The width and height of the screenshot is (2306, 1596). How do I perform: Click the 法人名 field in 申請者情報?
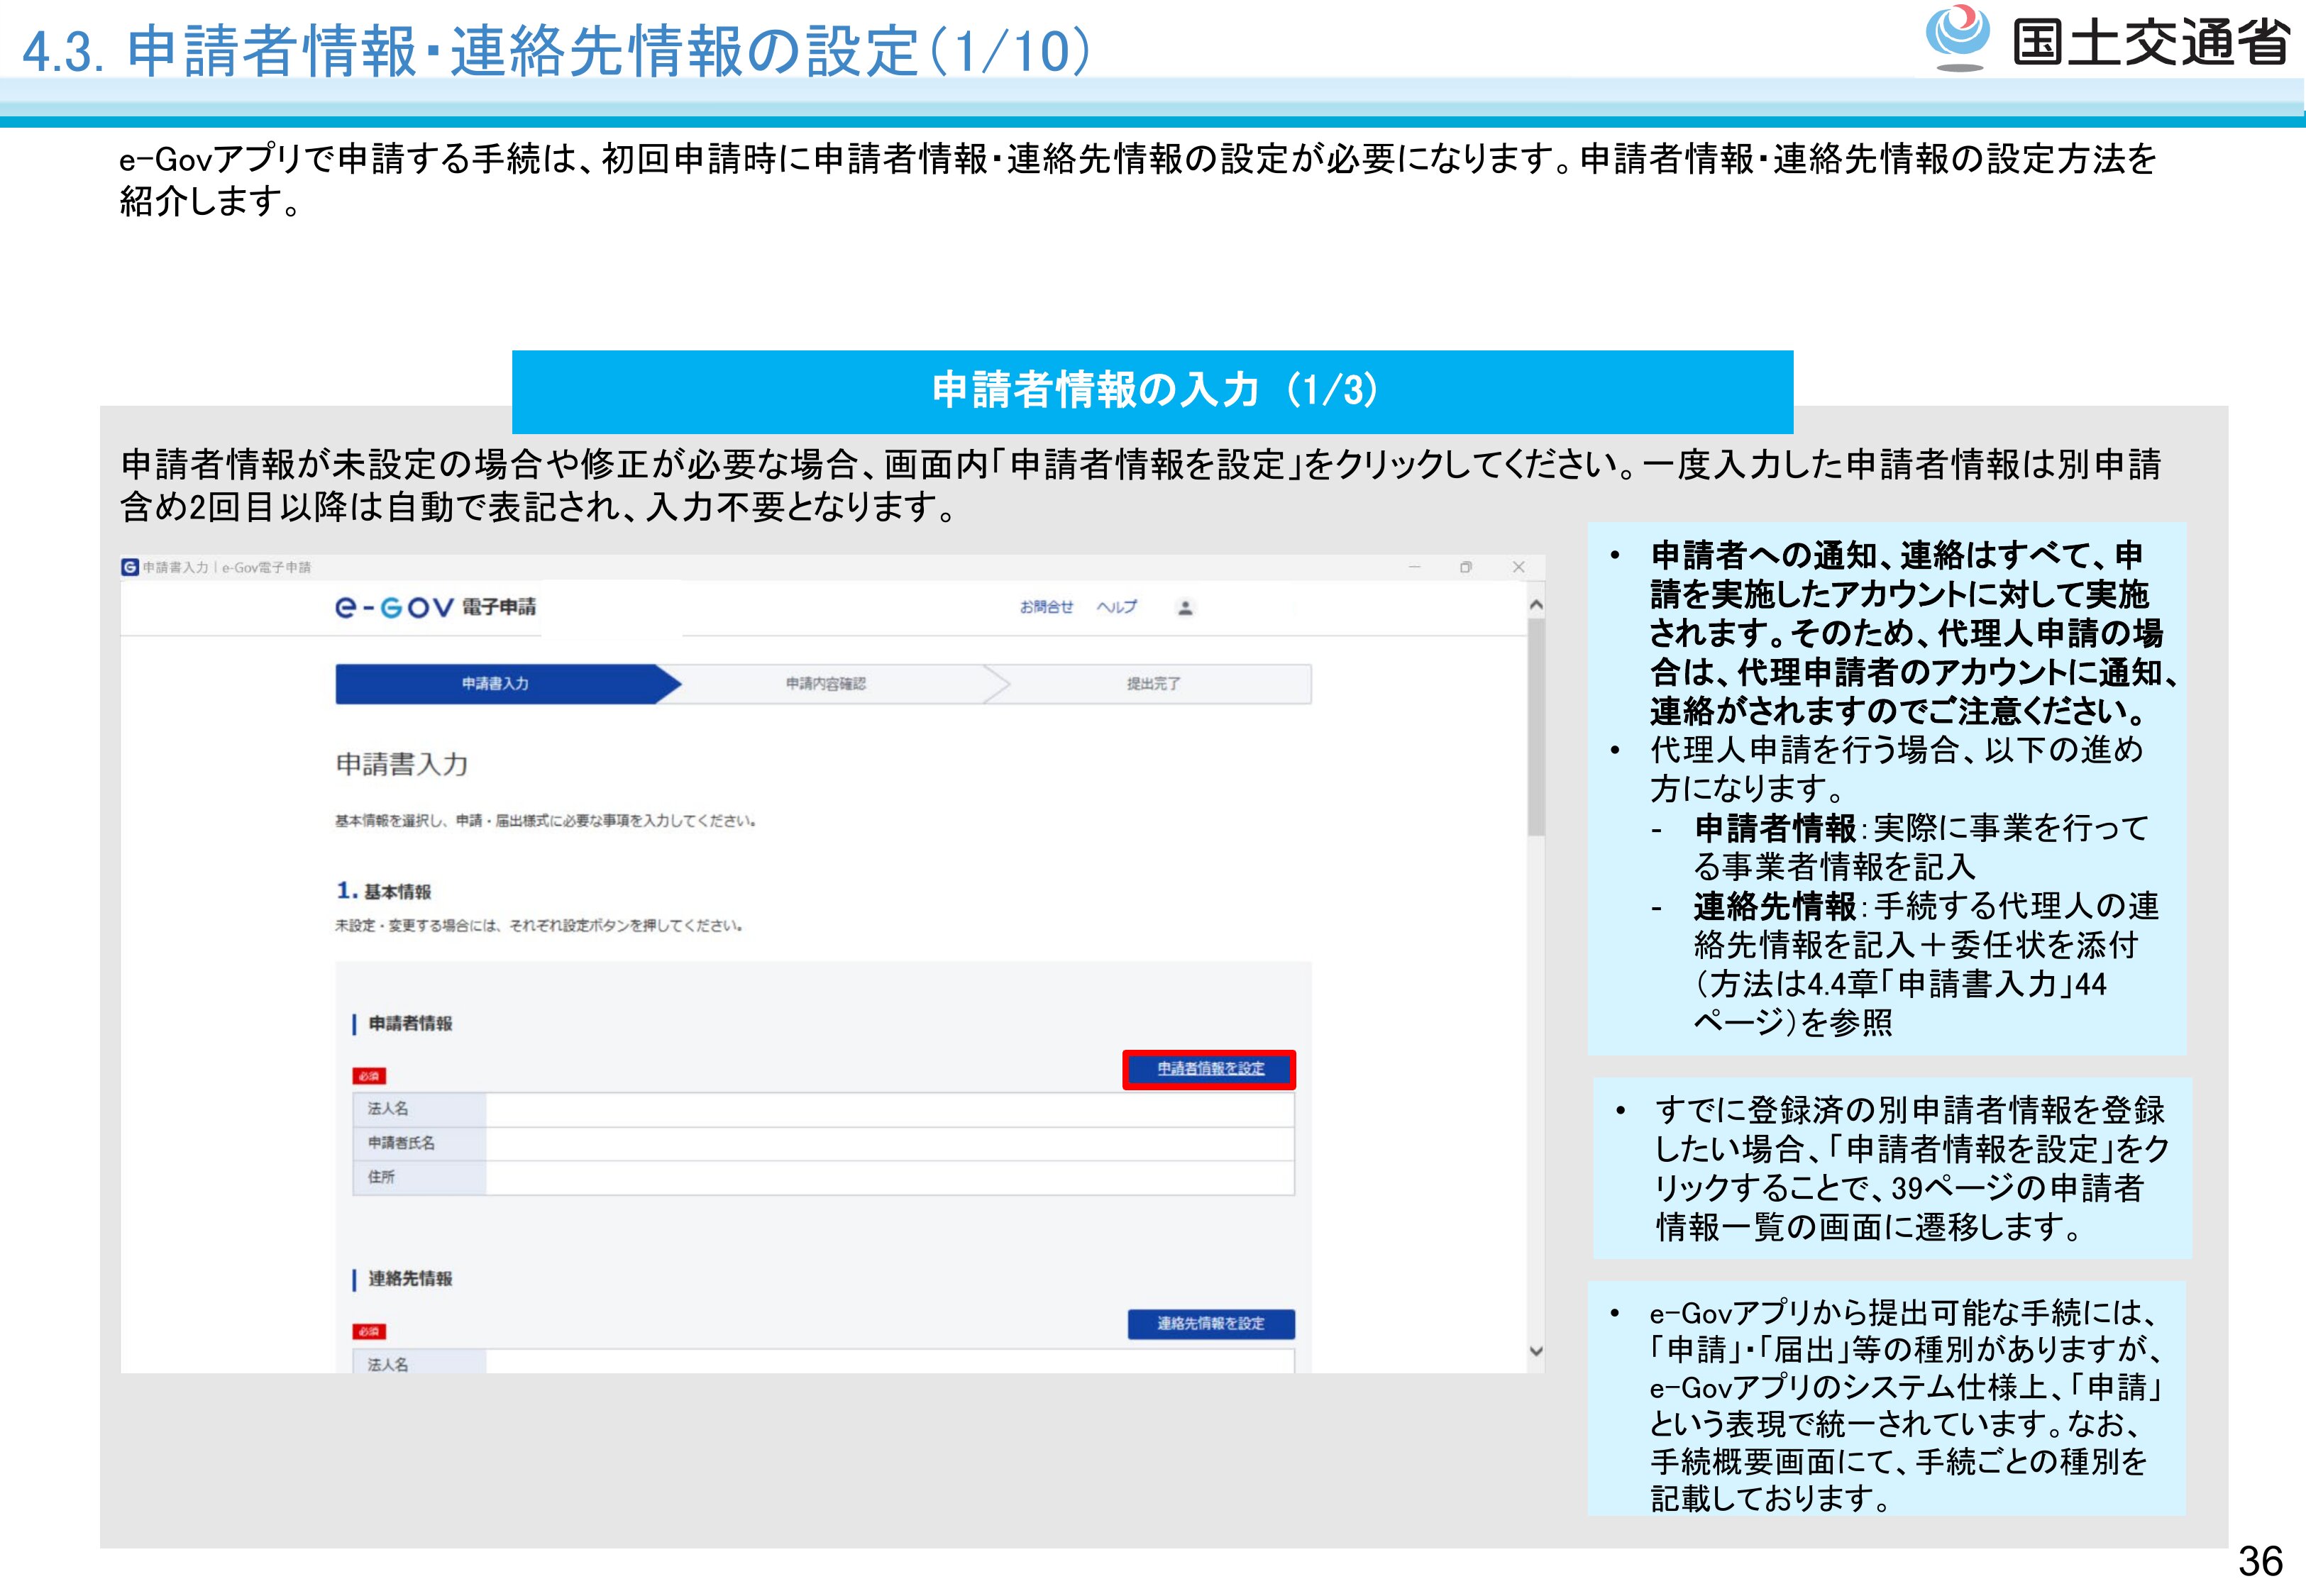point(889,1109)
